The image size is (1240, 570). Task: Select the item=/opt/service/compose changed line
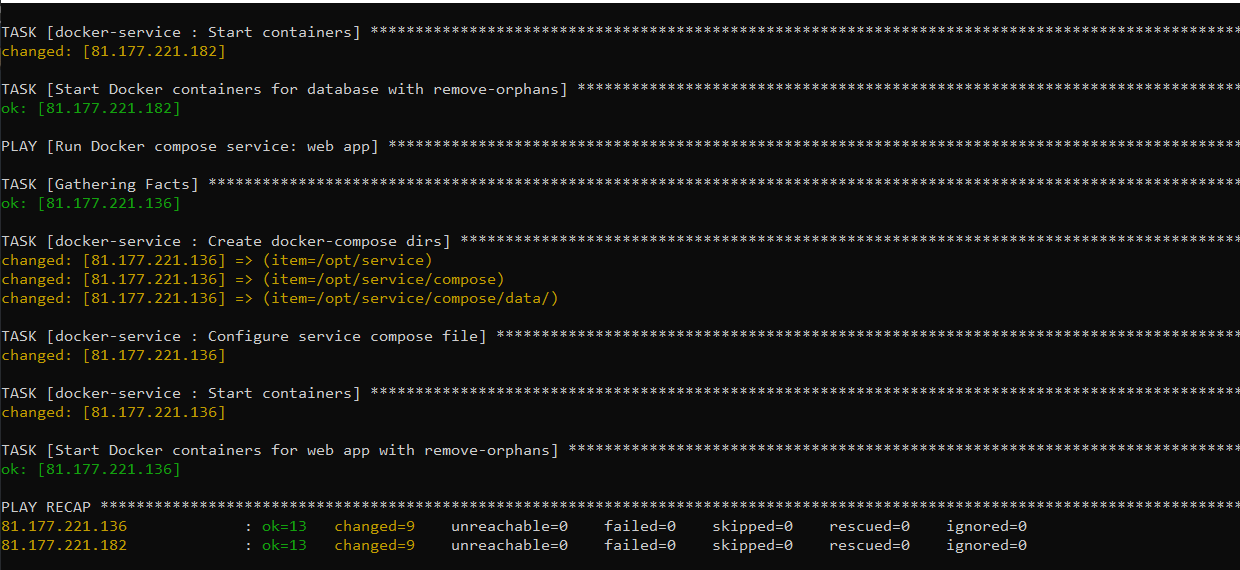253,279
